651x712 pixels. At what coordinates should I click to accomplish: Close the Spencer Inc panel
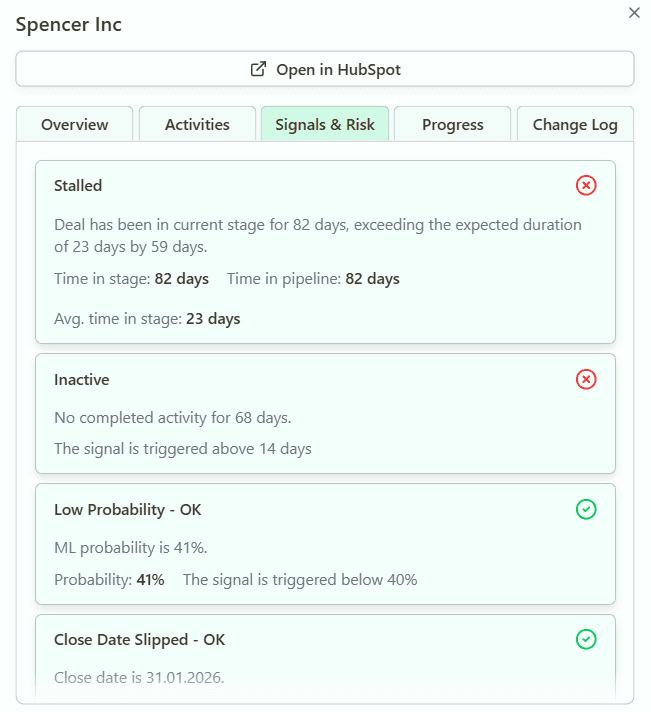[x=633, y=13]
